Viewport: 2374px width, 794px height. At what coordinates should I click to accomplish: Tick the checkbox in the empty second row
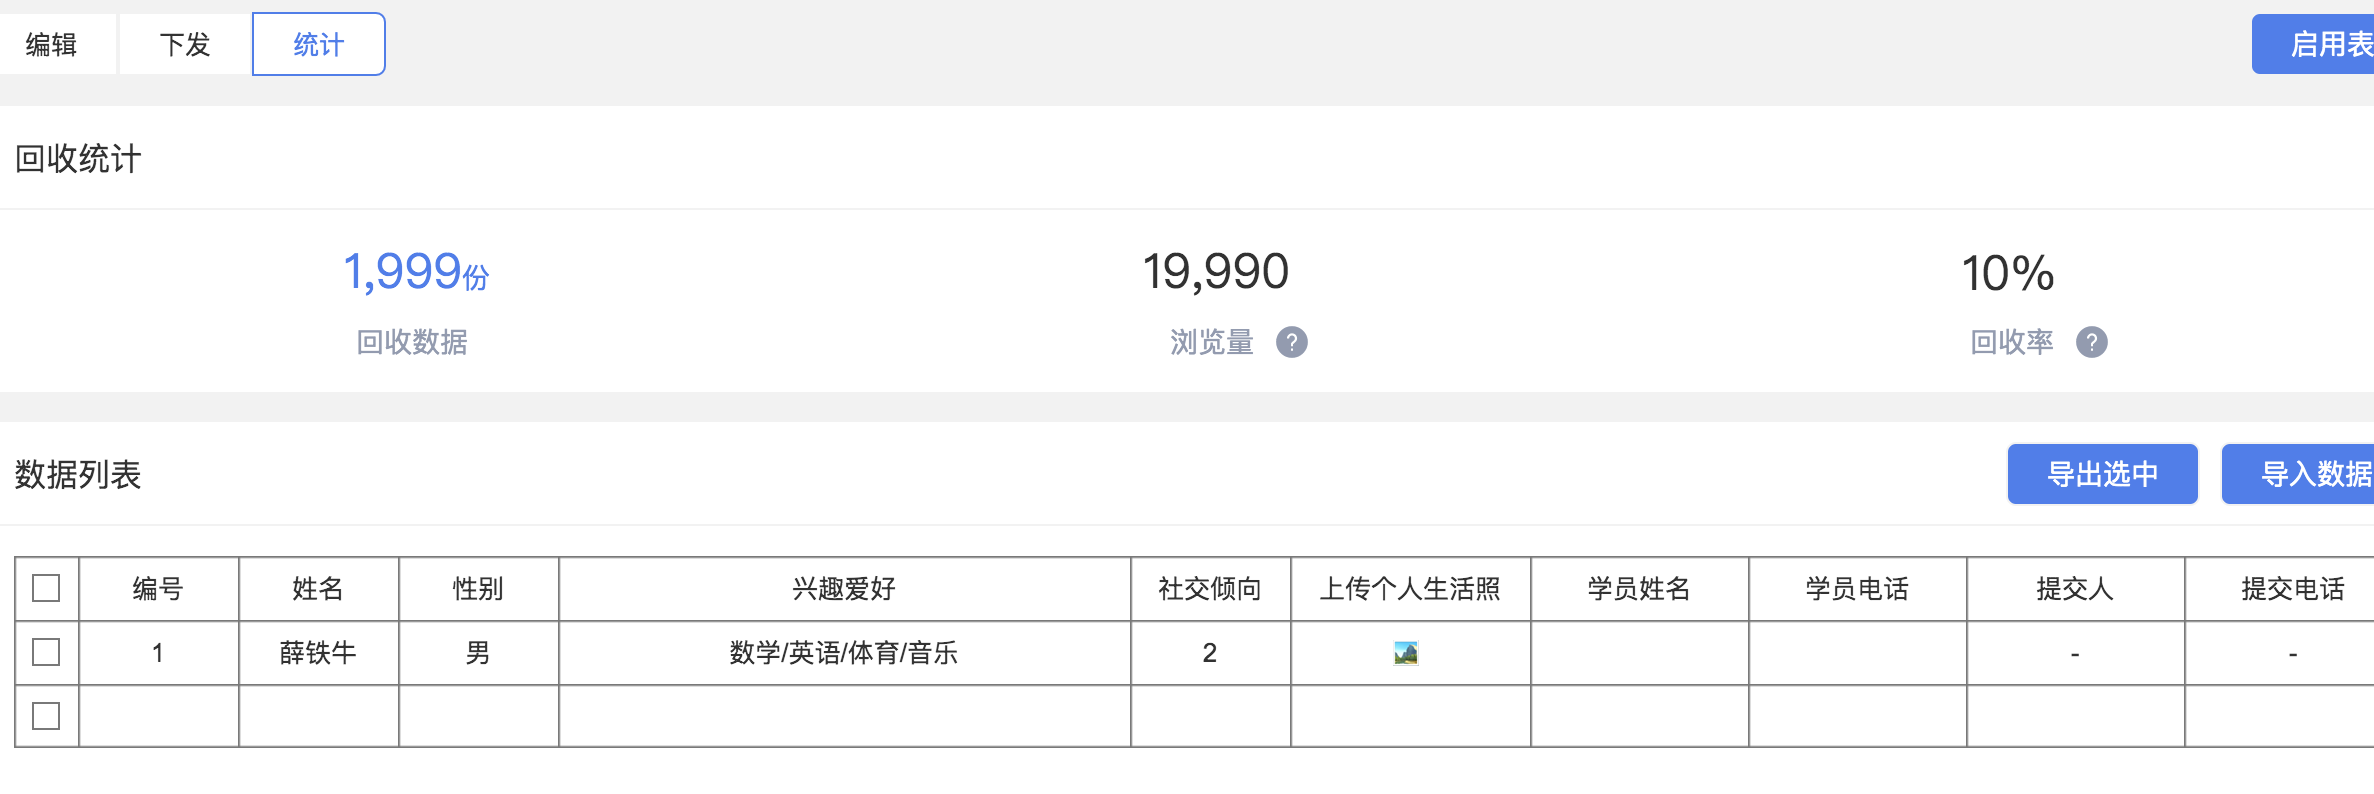pyautogui.click(x=46, y=716)
